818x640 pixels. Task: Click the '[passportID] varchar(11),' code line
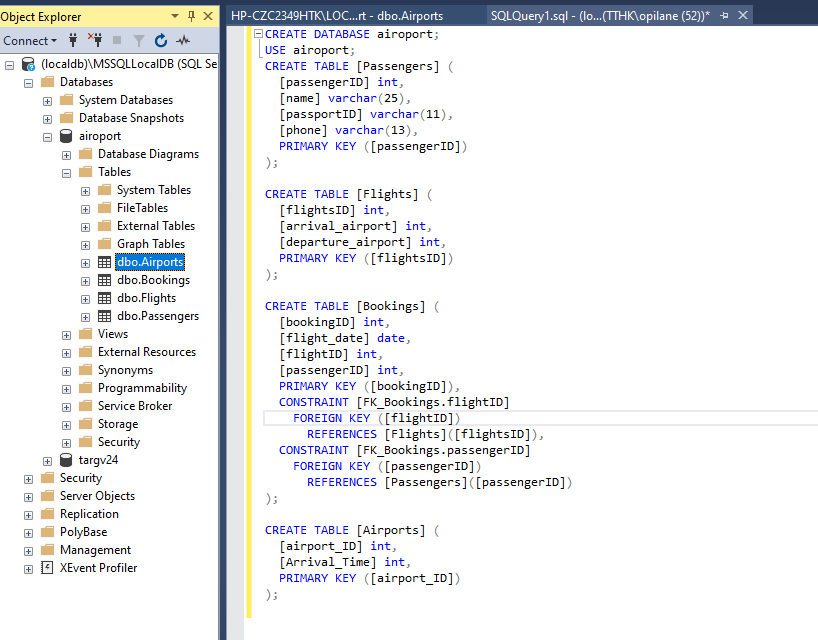click(366, 114)
